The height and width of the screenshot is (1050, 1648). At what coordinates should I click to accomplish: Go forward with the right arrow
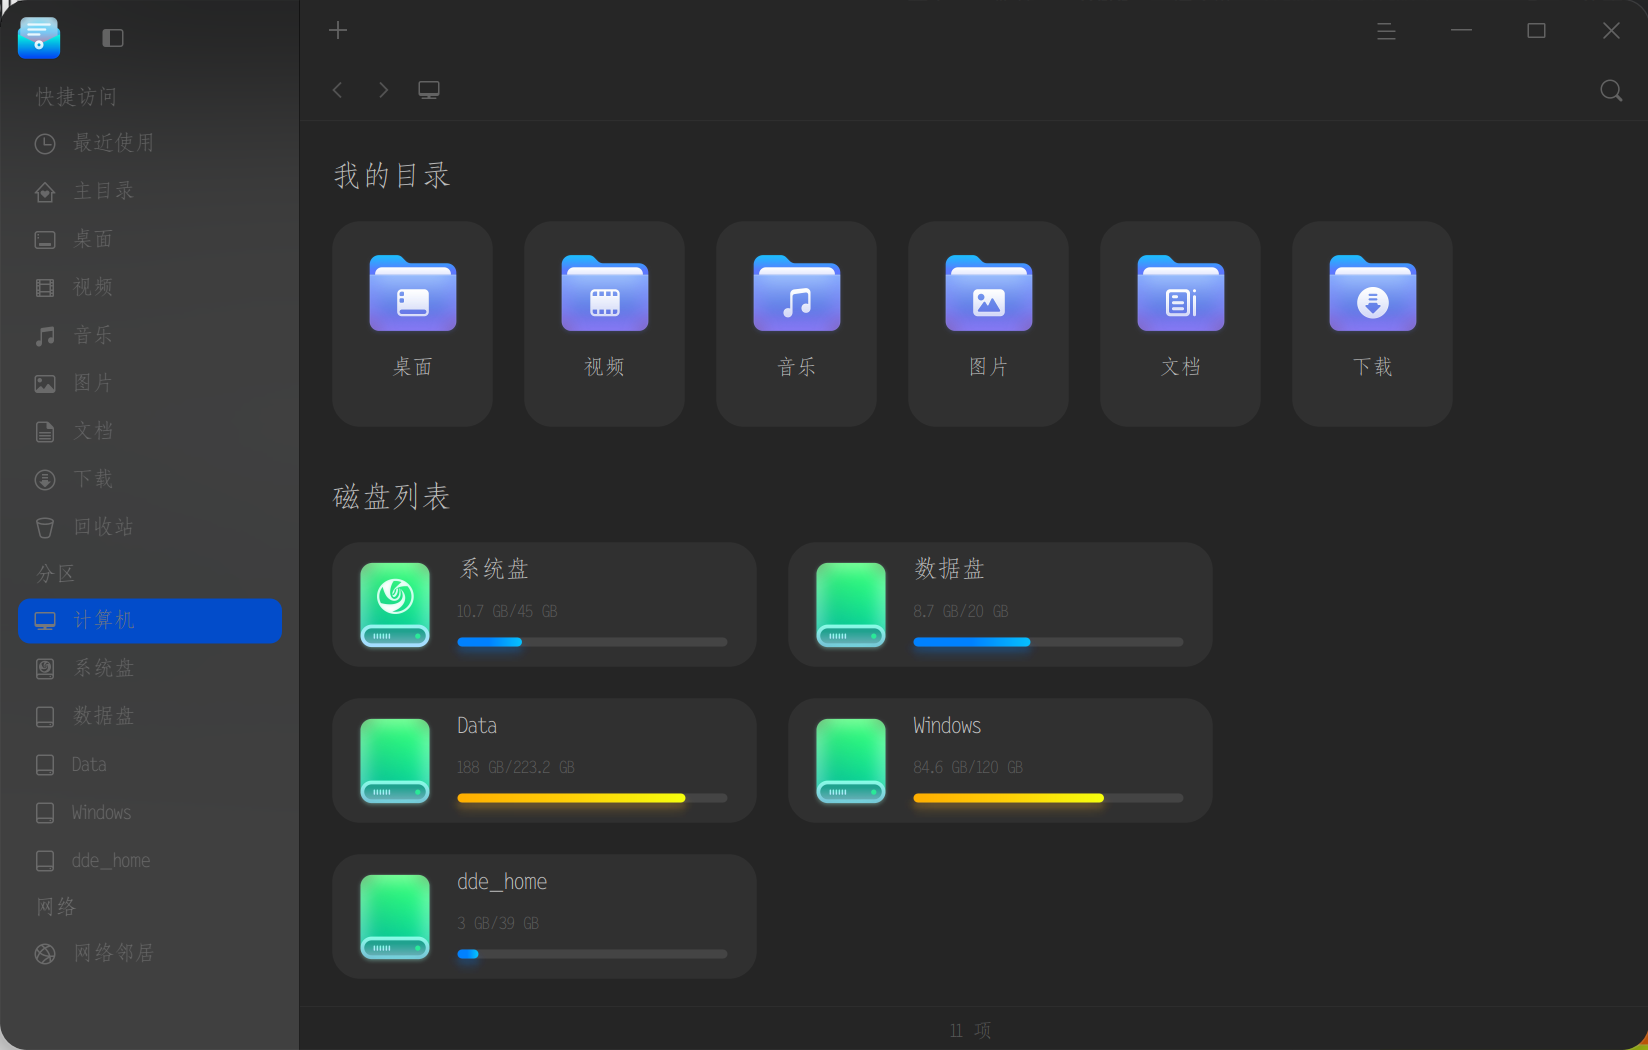(x=383, y=90)
